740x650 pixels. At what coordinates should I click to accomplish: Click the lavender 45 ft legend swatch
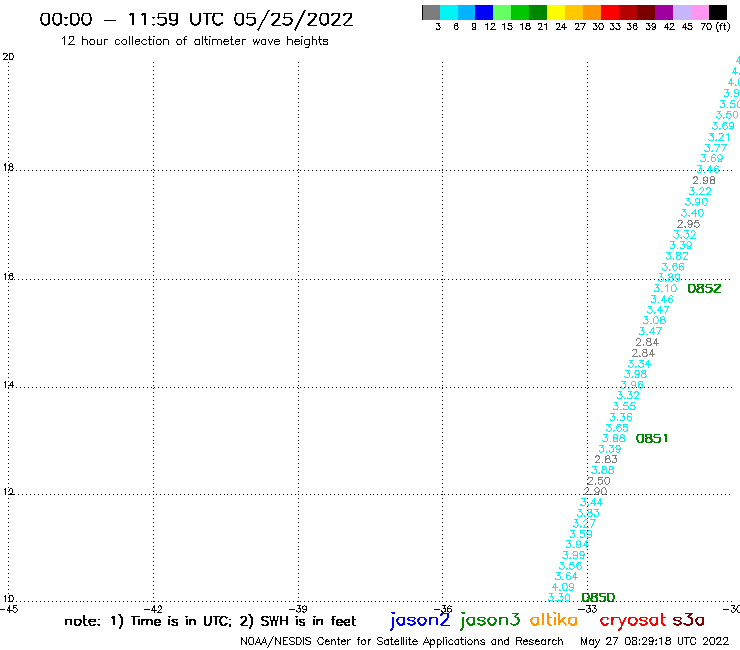point(682,12)
